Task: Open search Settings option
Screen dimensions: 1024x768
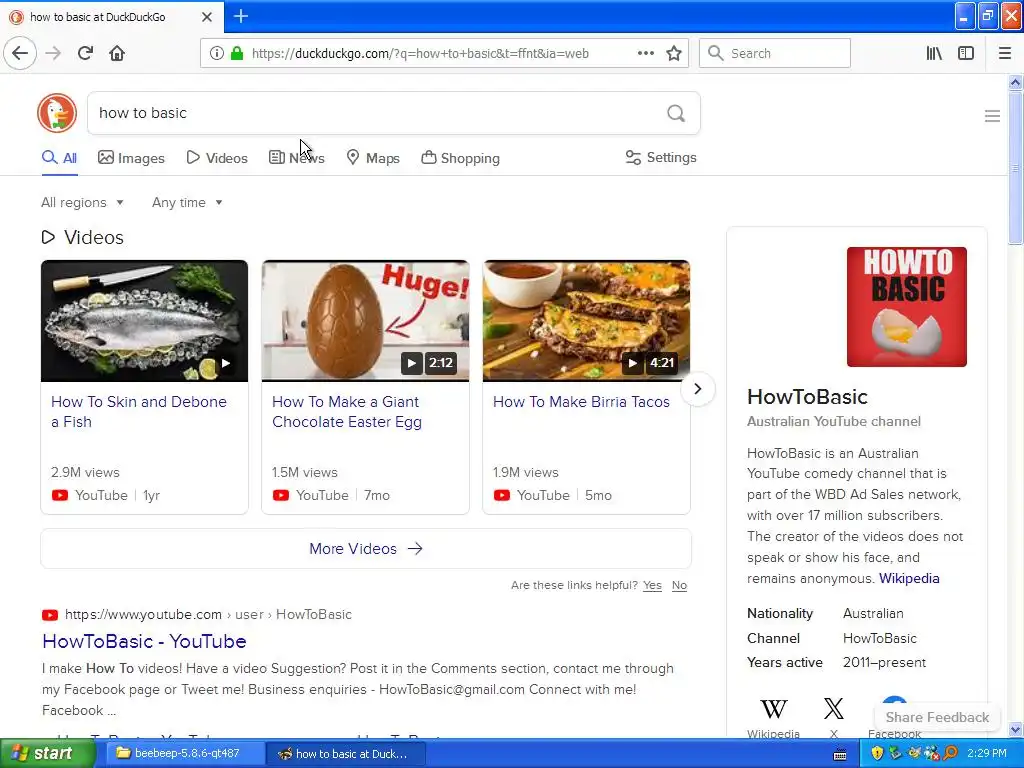Action: (x=661, y=157)
